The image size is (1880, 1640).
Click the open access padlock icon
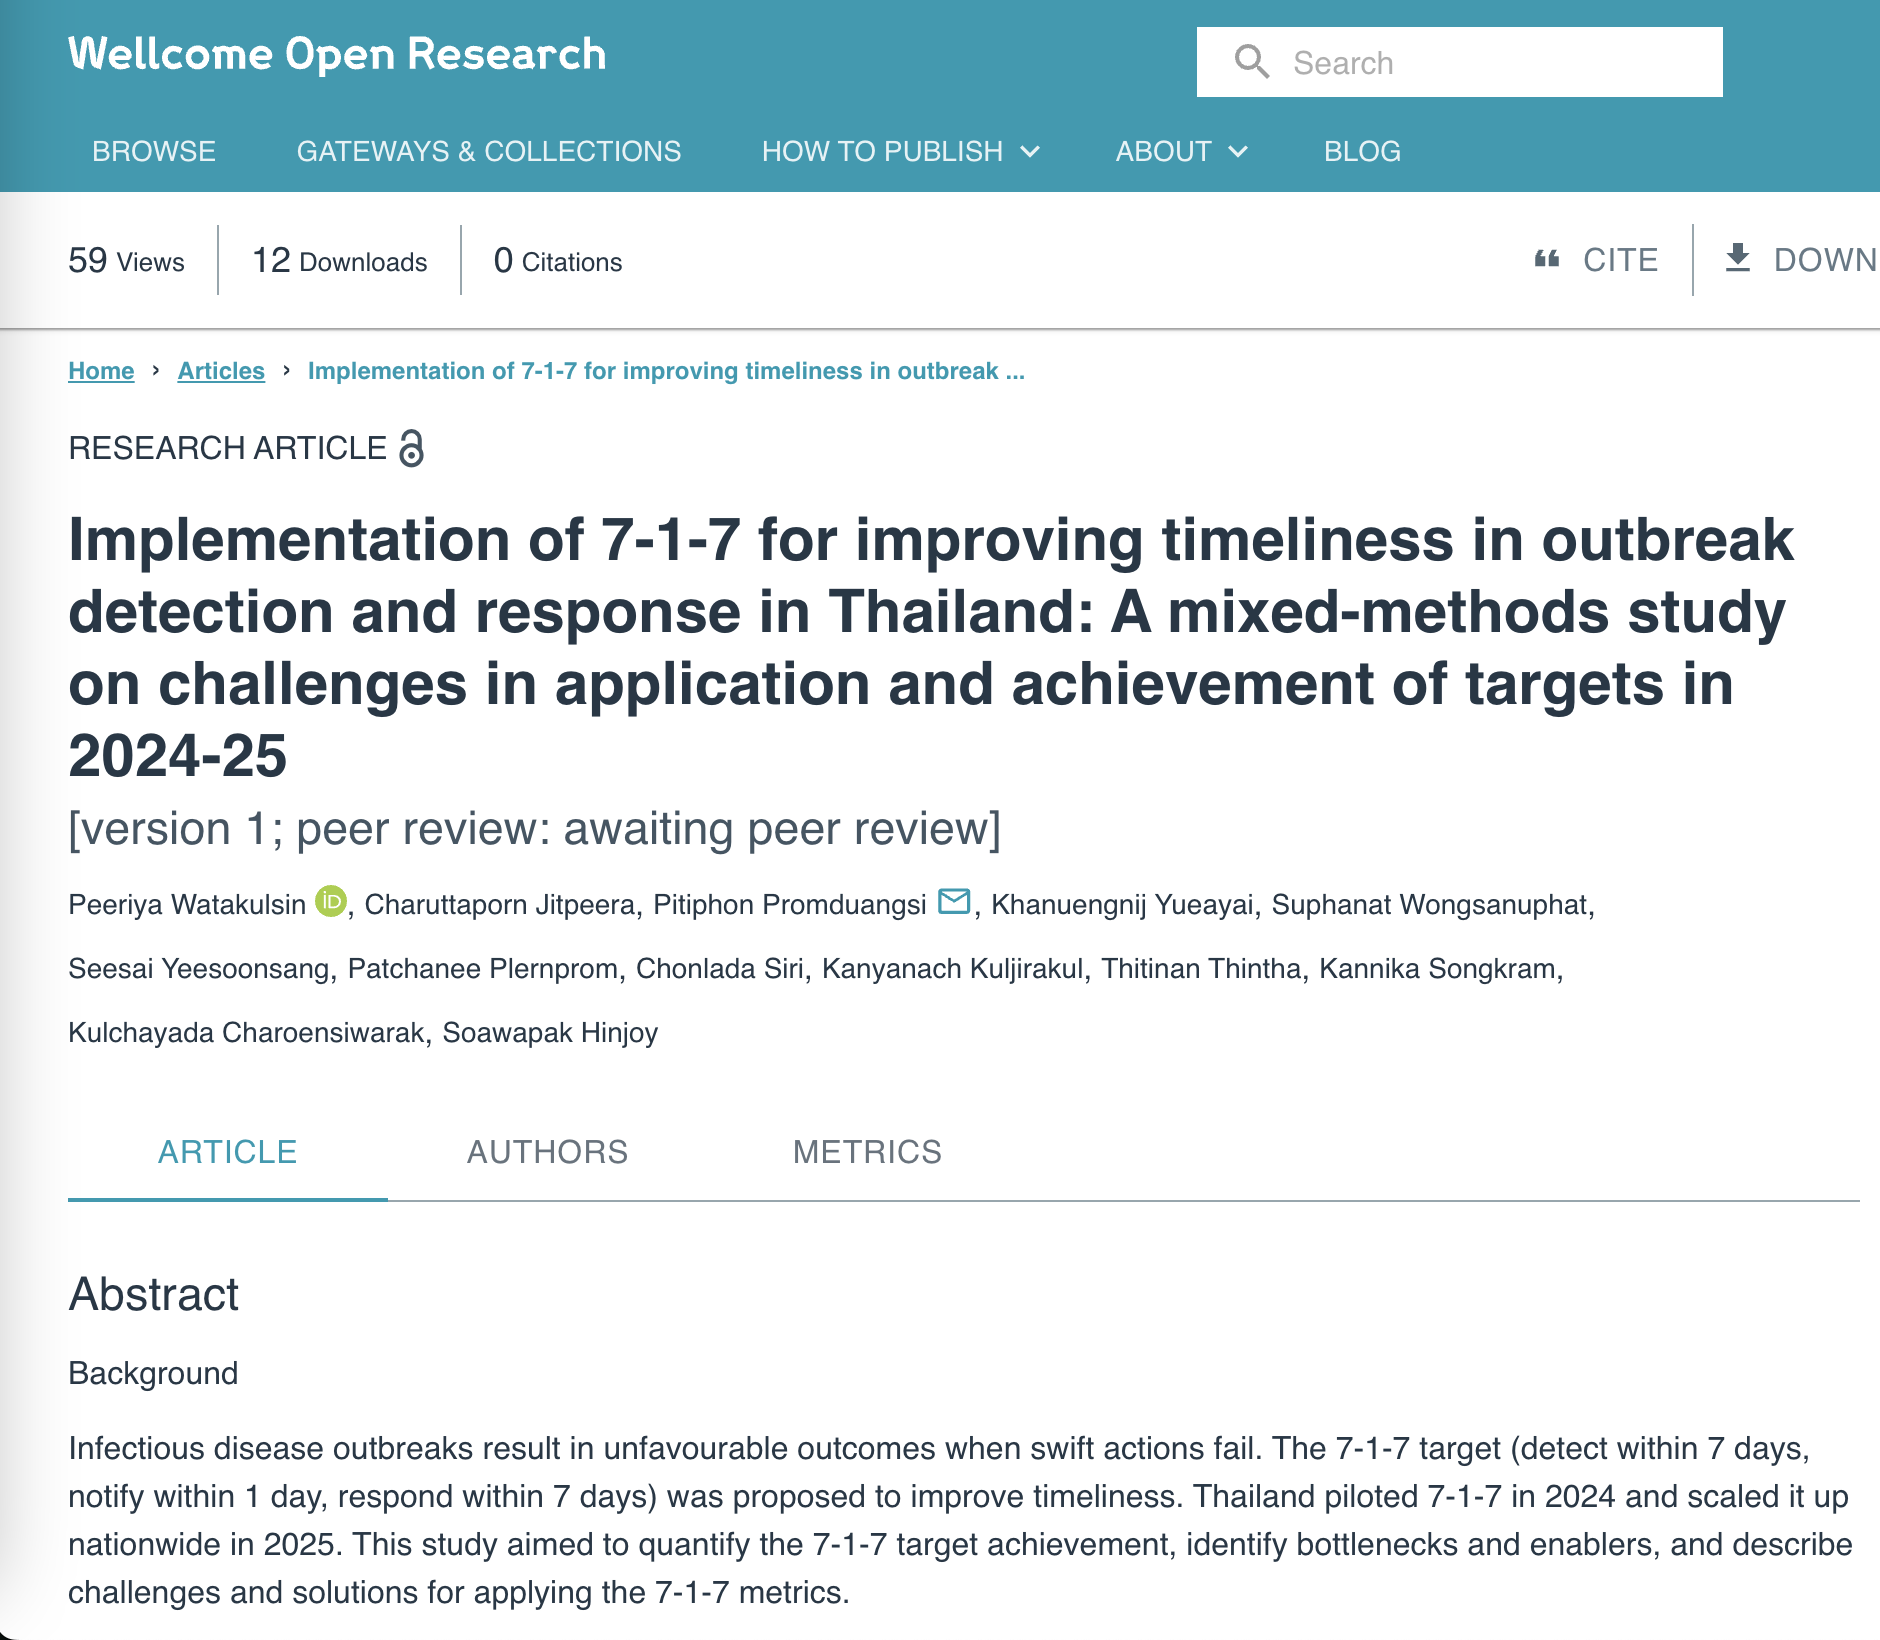click(x=411, y=448)
